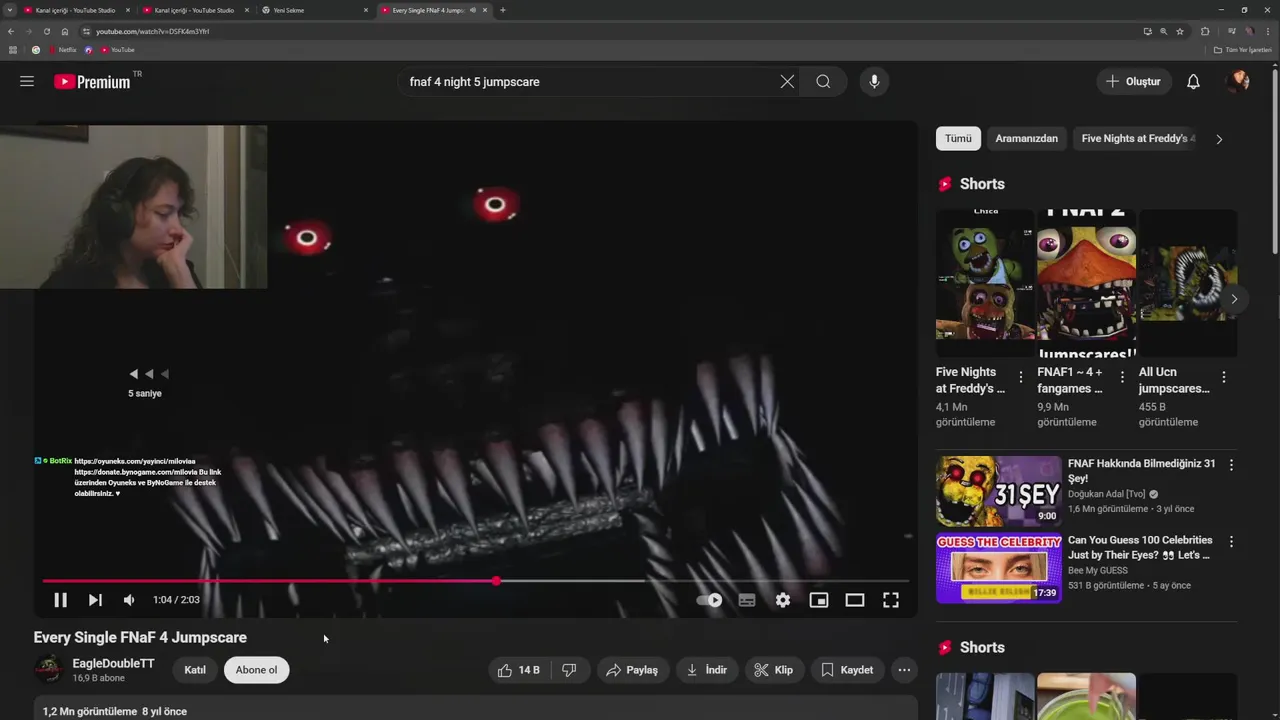Create a clip with Klip
Image resolution: width=1280 pixels, height=720 pixels.
774,670
